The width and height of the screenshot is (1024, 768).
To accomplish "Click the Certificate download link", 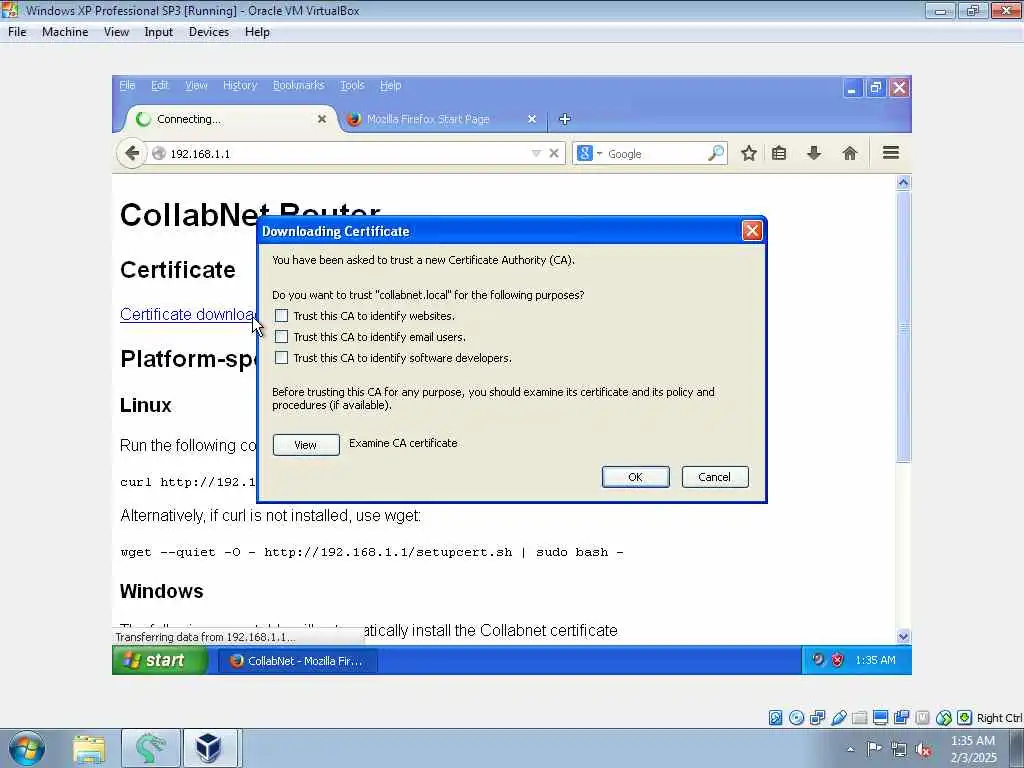I will (x=188, y=314).
